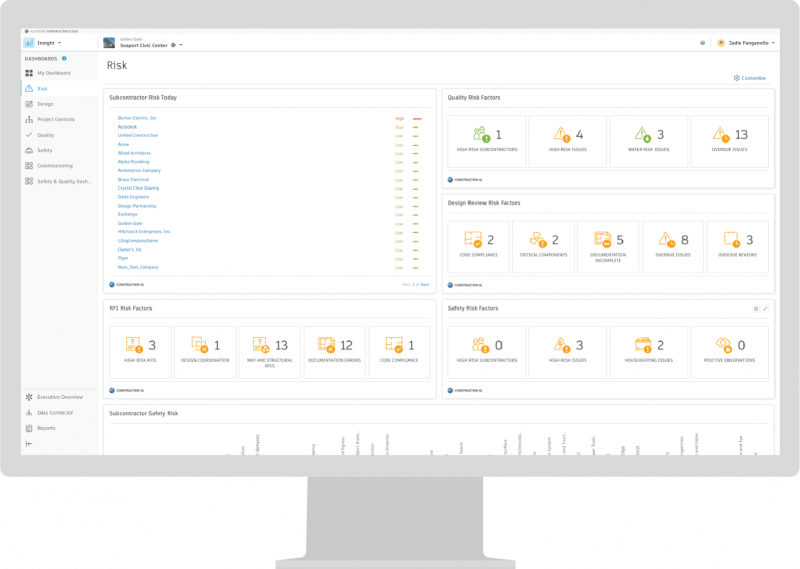The image size is (800, 569).
Task: Switch to the Commissioning dashboard
Action: tap(55, 166)
